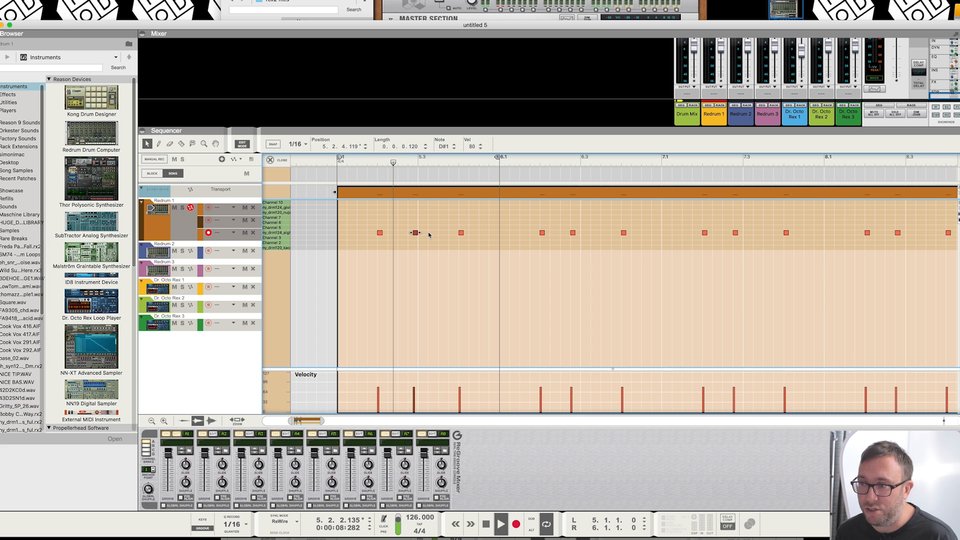Select Recent Patches in browser sidebar
960x540 pixels.
(18, 178)
